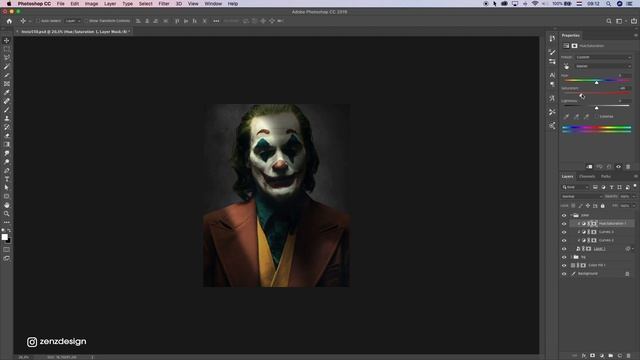This screenshot has height=360, width=640.
Task: Delete the adjustment layer via Properties trash
Action: (628, 167)
